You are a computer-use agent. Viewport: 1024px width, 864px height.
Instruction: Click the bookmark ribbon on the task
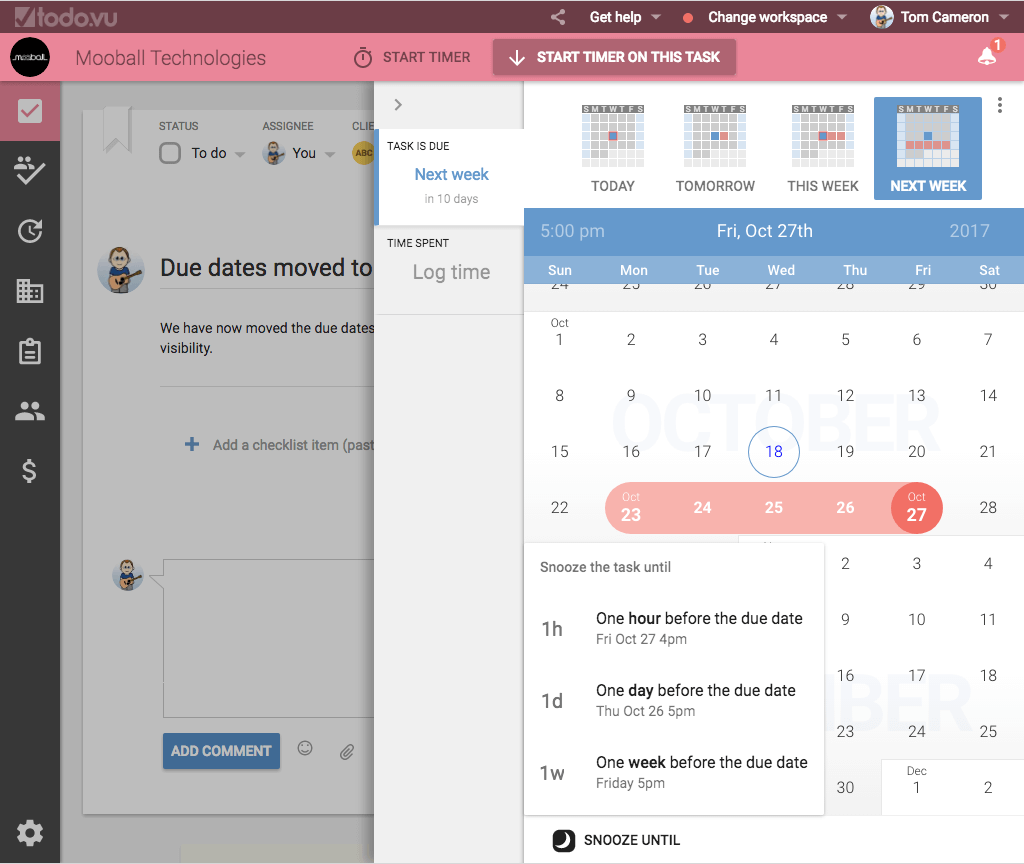tap(118, 129)
